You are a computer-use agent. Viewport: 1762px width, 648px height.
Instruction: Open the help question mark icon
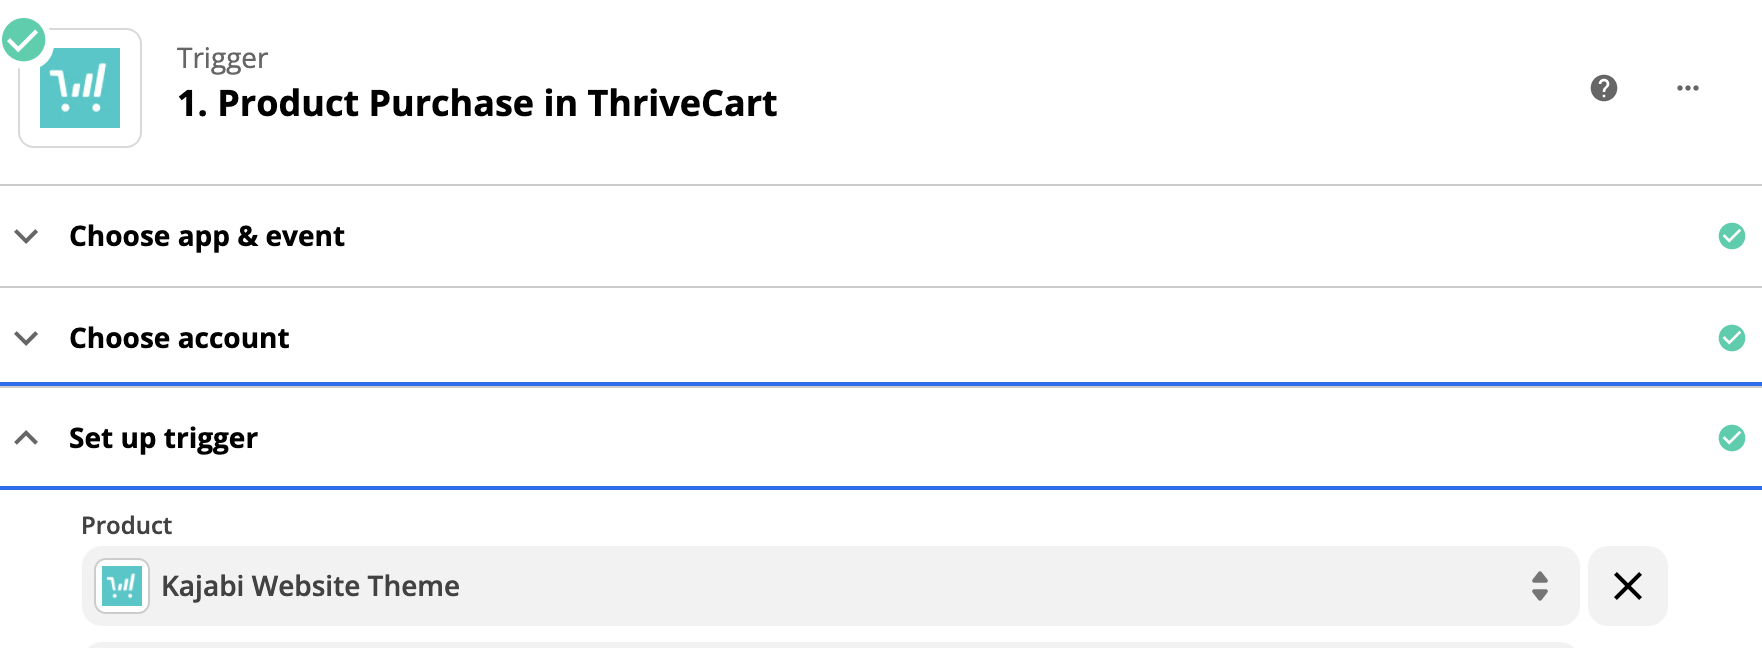1603,88
